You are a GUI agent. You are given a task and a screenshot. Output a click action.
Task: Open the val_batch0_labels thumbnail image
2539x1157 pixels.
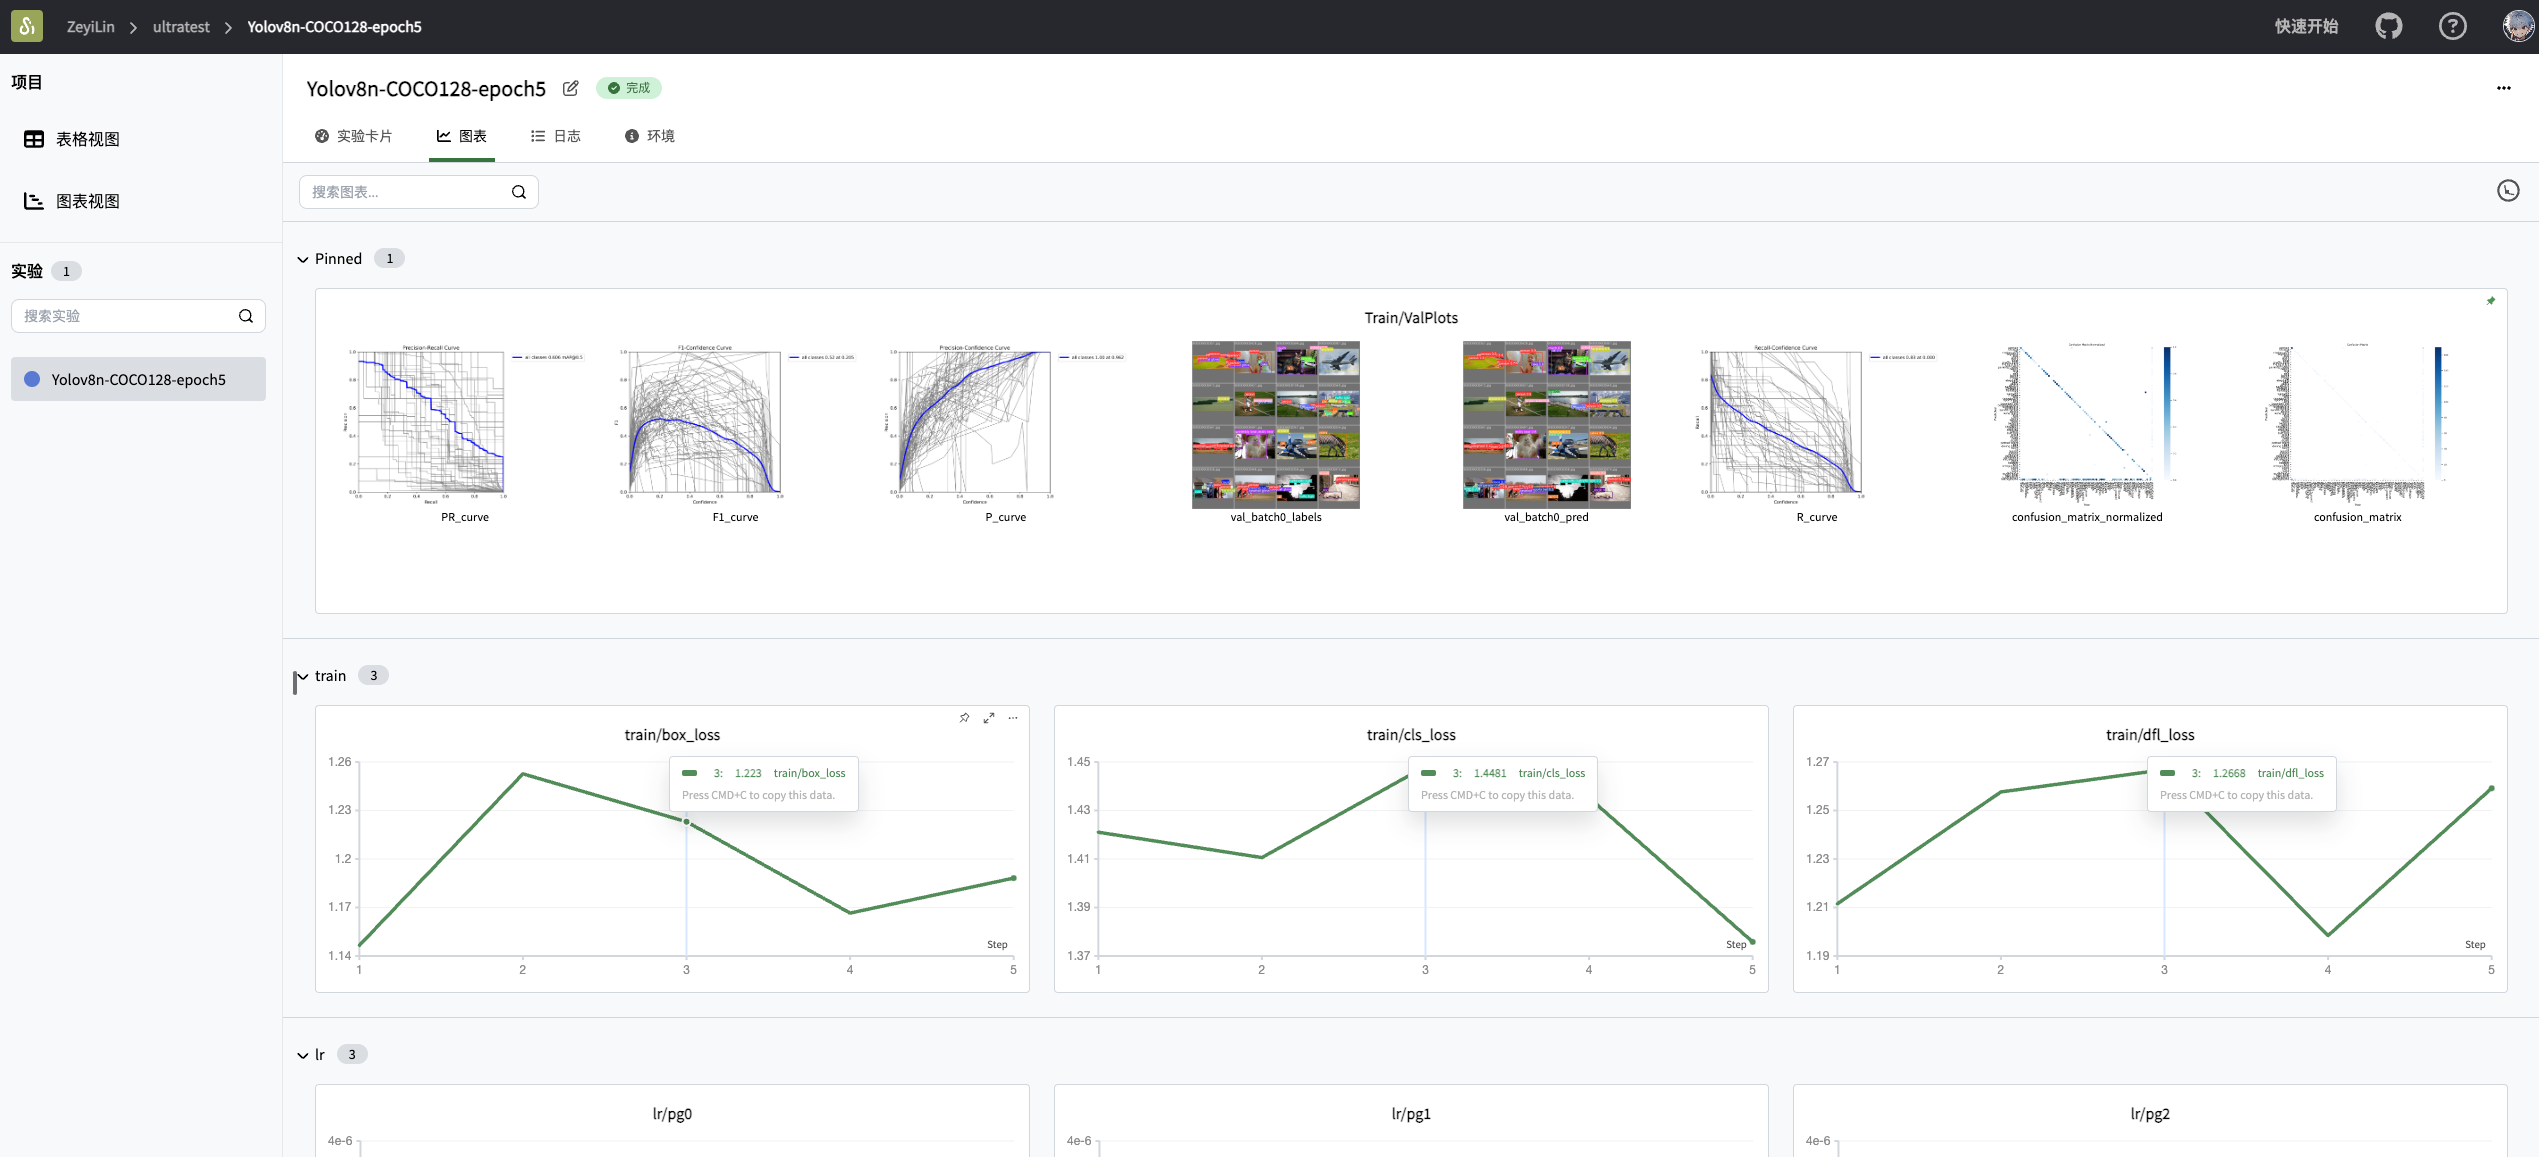click(x=1275, y=425)
